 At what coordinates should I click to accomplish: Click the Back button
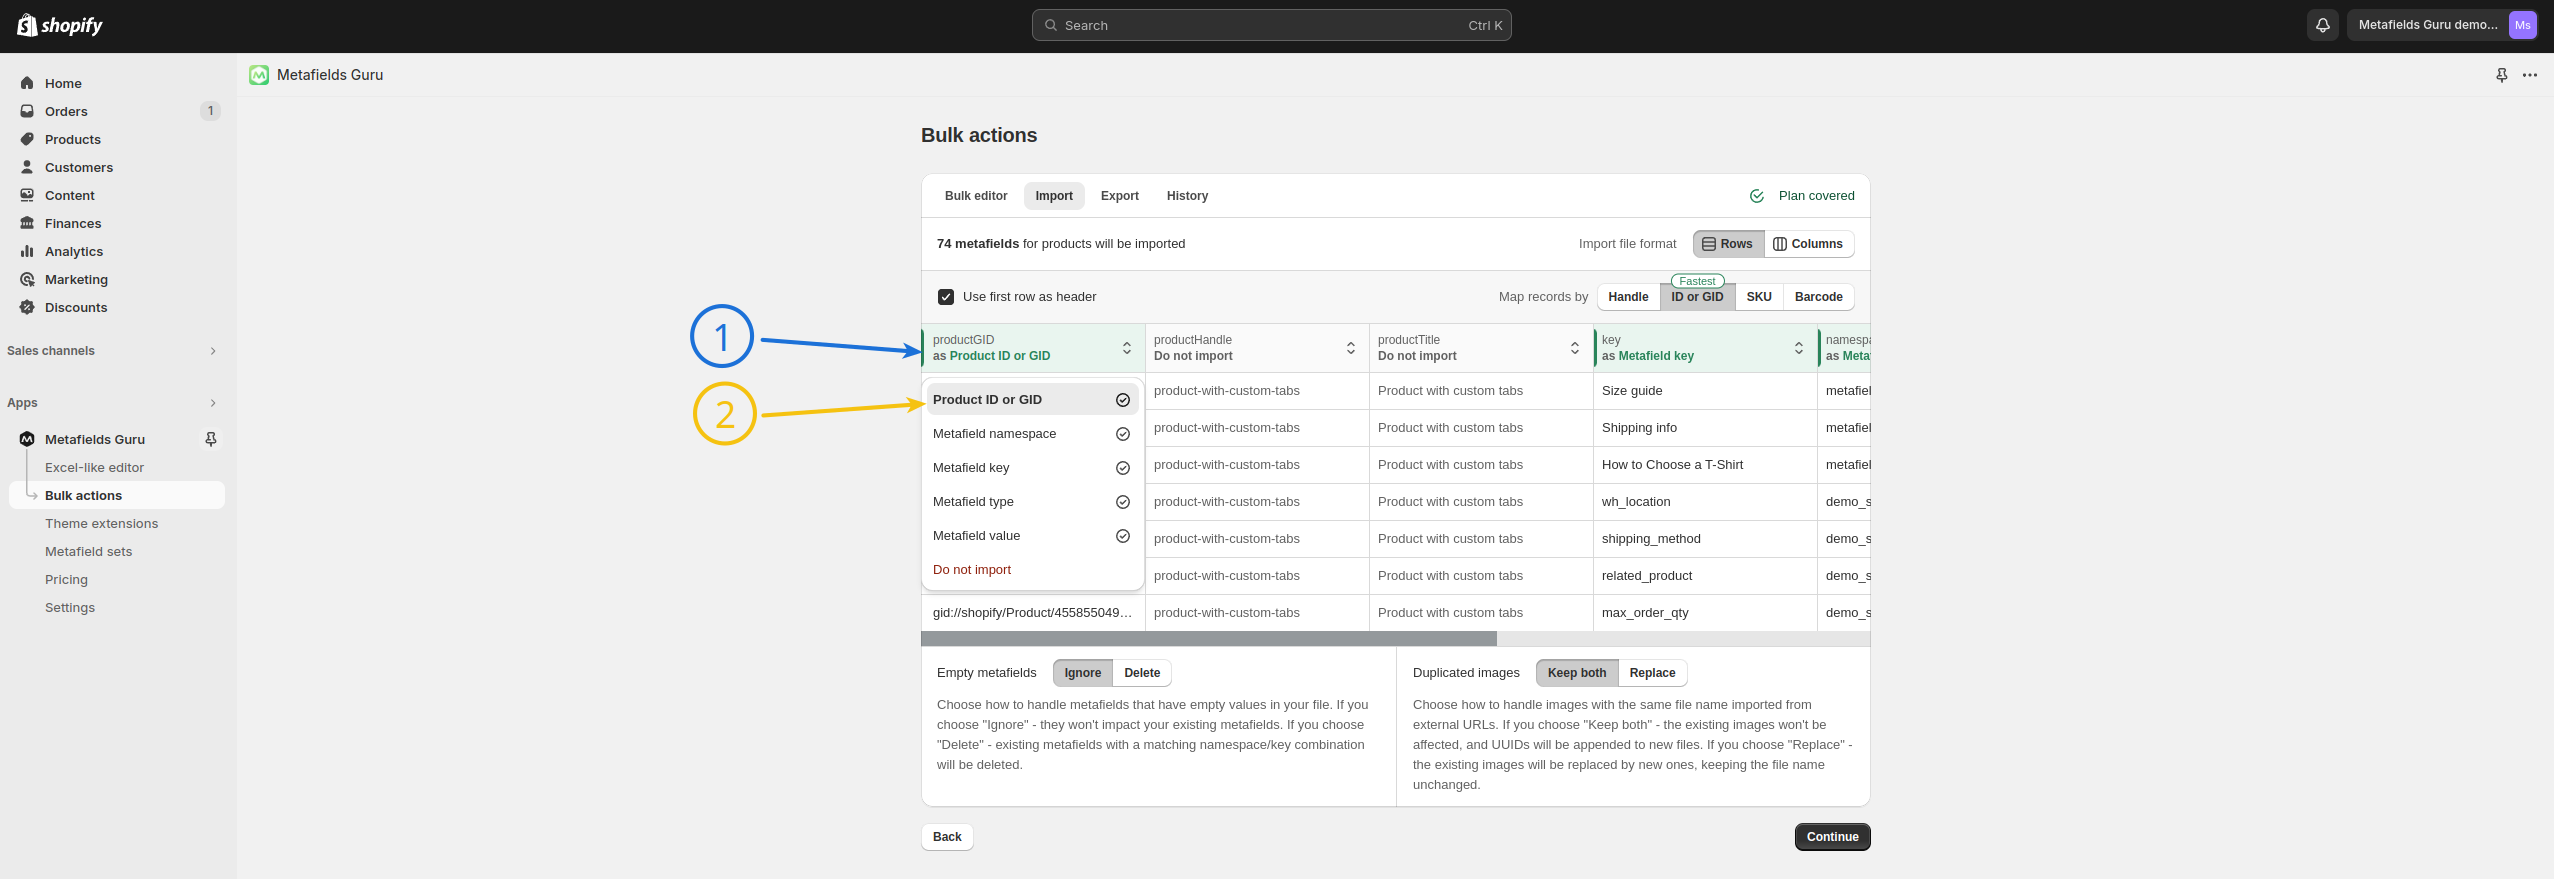click(x=947, y=837)
